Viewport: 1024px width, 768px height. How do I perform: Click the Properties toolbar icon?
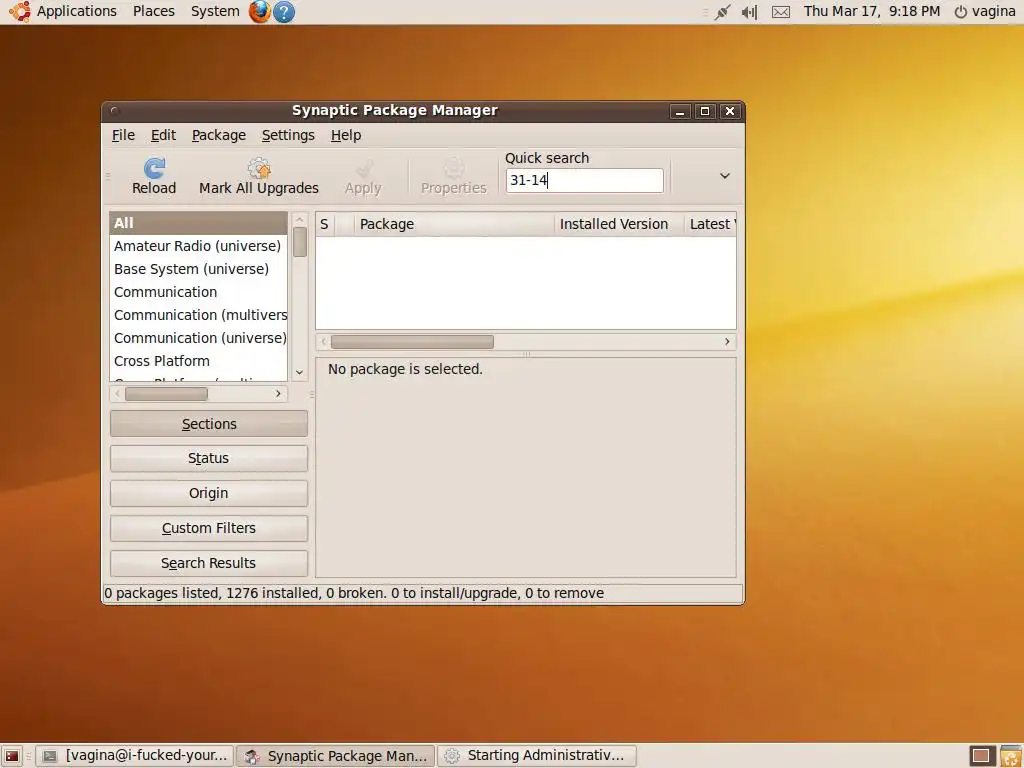coord(454,168)
